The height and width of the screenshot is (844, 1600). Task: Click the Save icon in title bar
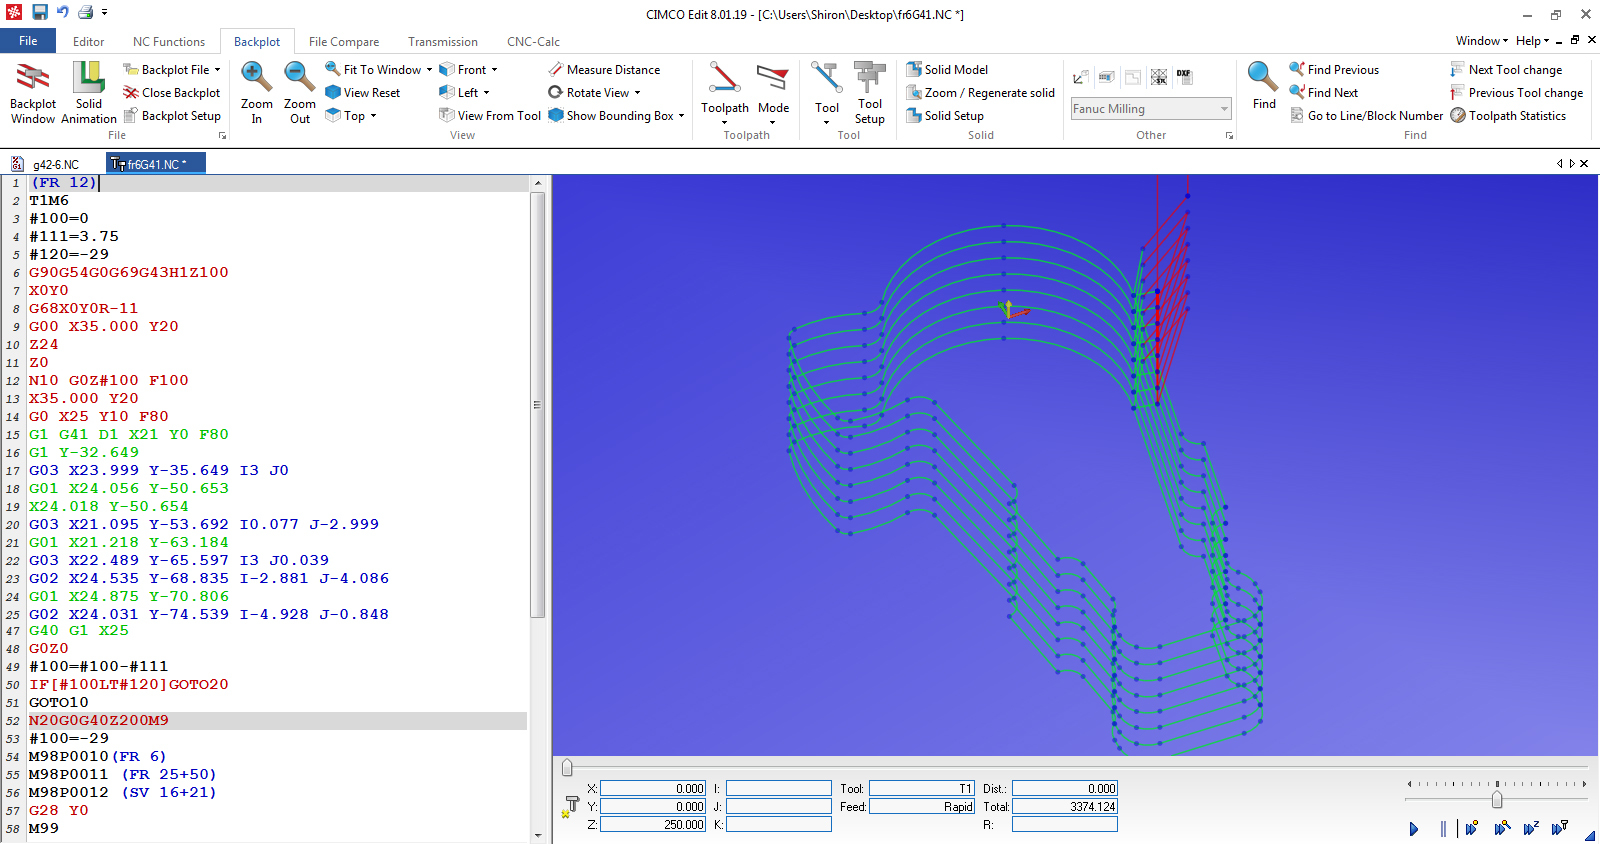(x=40, y=12)
